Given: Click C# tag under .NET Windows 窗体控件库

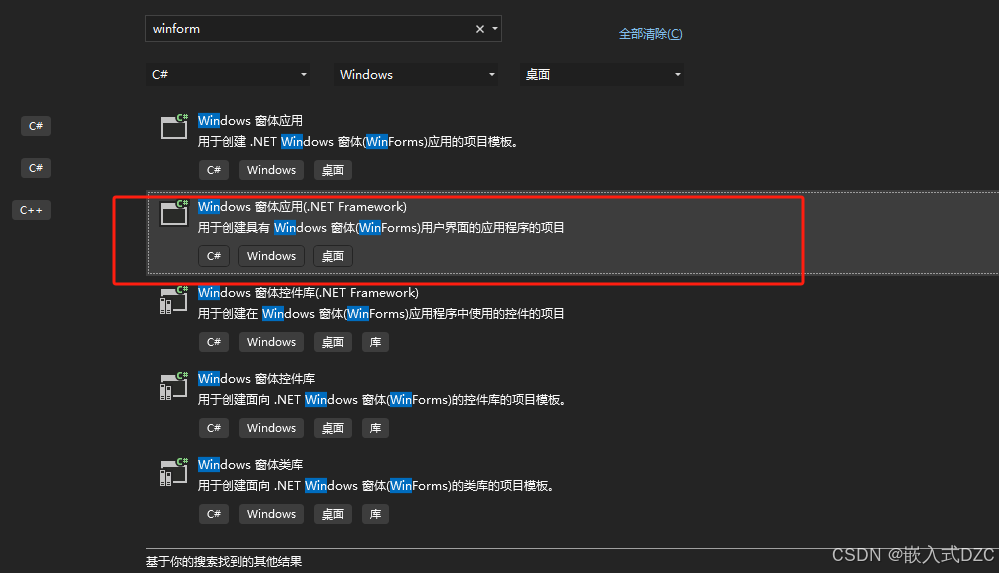Looking at the screenshot, I should coord(213,428).
